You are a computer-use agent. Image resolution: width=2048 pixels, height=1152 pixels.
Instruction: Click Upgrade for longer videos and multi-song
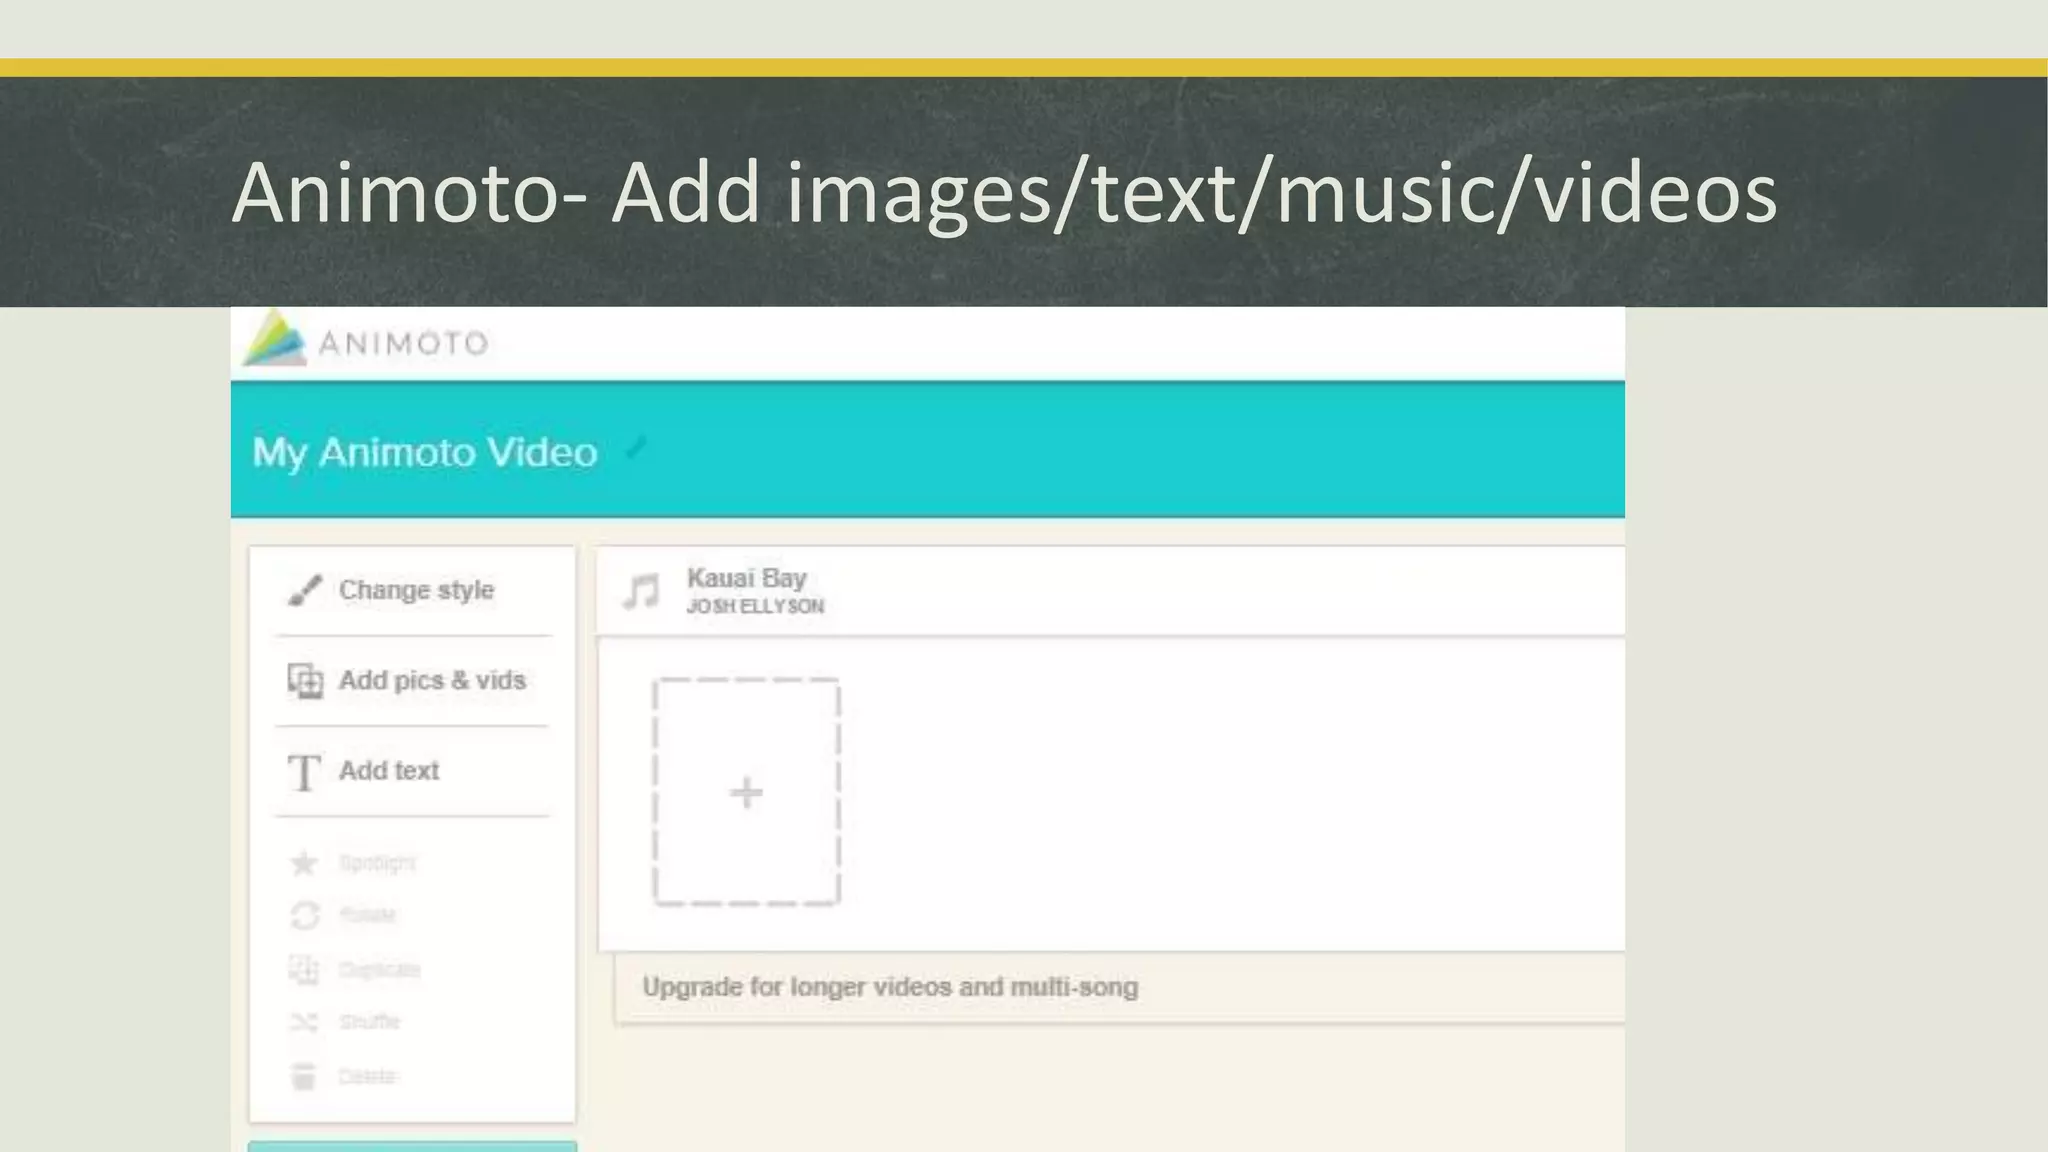click(x=890, y=987)
